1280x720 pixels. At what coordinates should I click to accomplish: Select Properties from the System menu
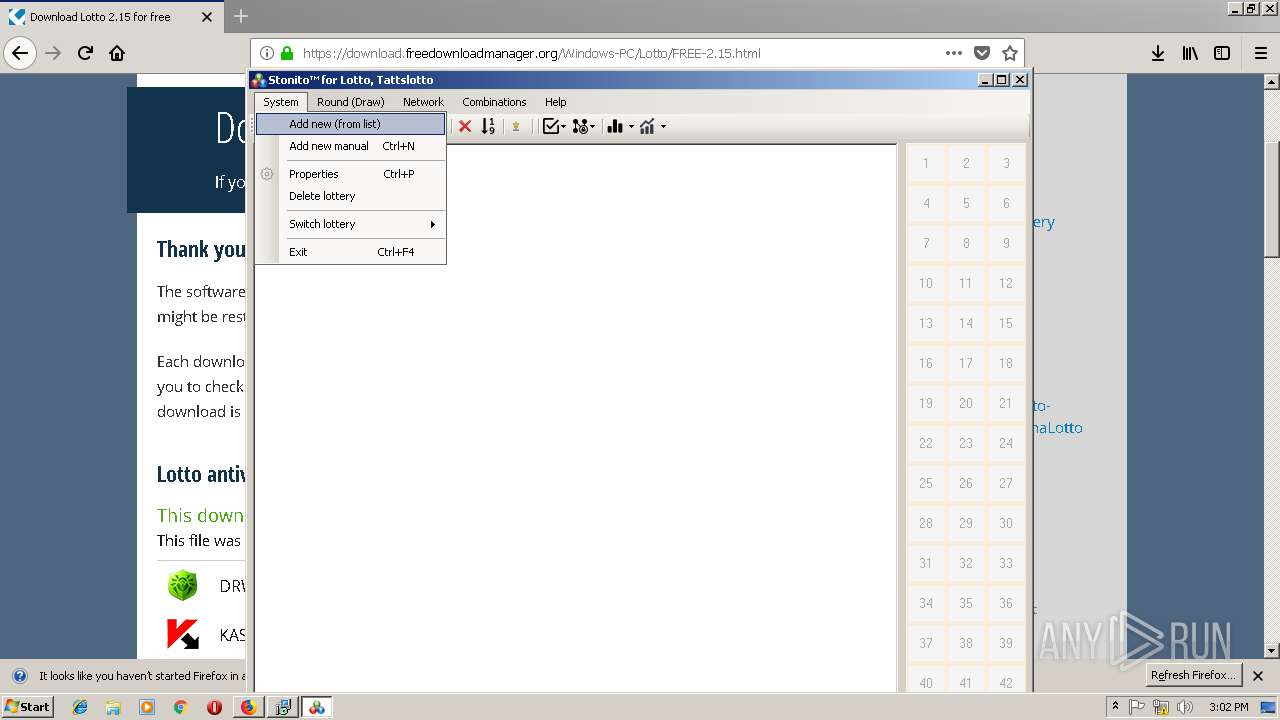[x=350, y=174]
